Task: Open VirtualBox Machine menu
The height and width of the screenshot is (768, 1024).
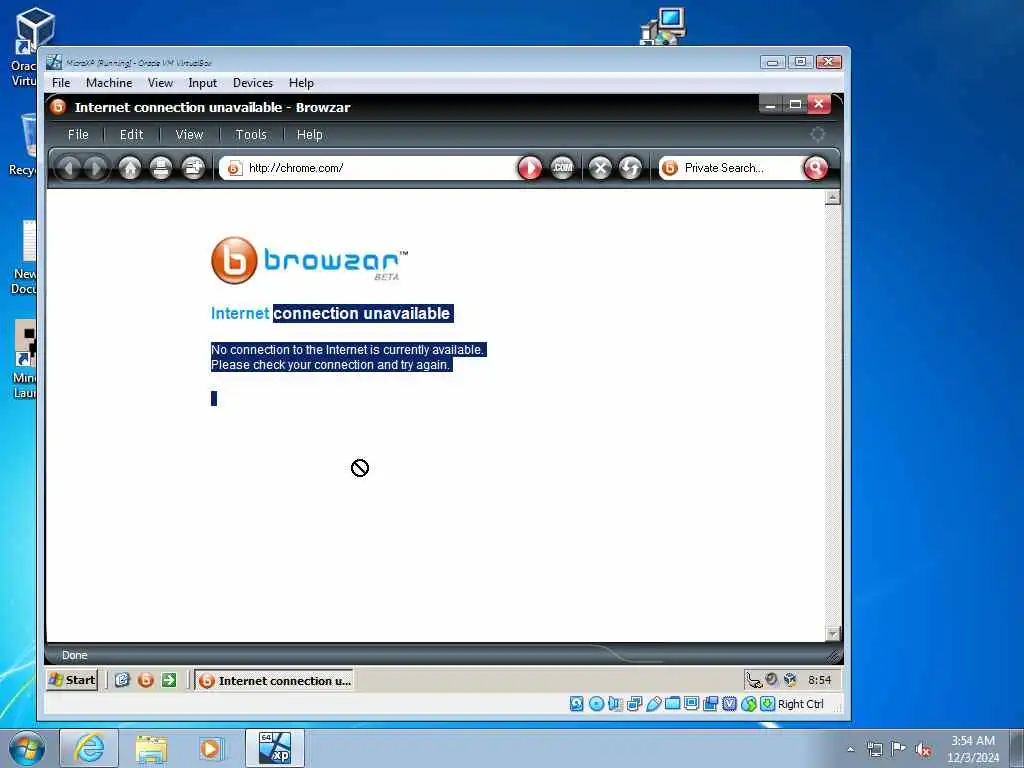Action: pyautogui.click(x=109, y=83)
